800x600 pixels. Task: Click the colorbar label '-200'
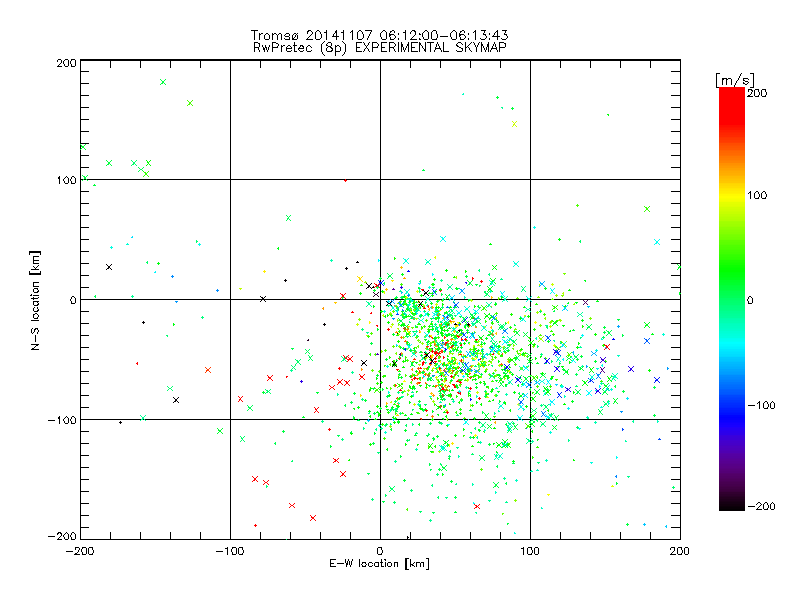tap(761, 506)
